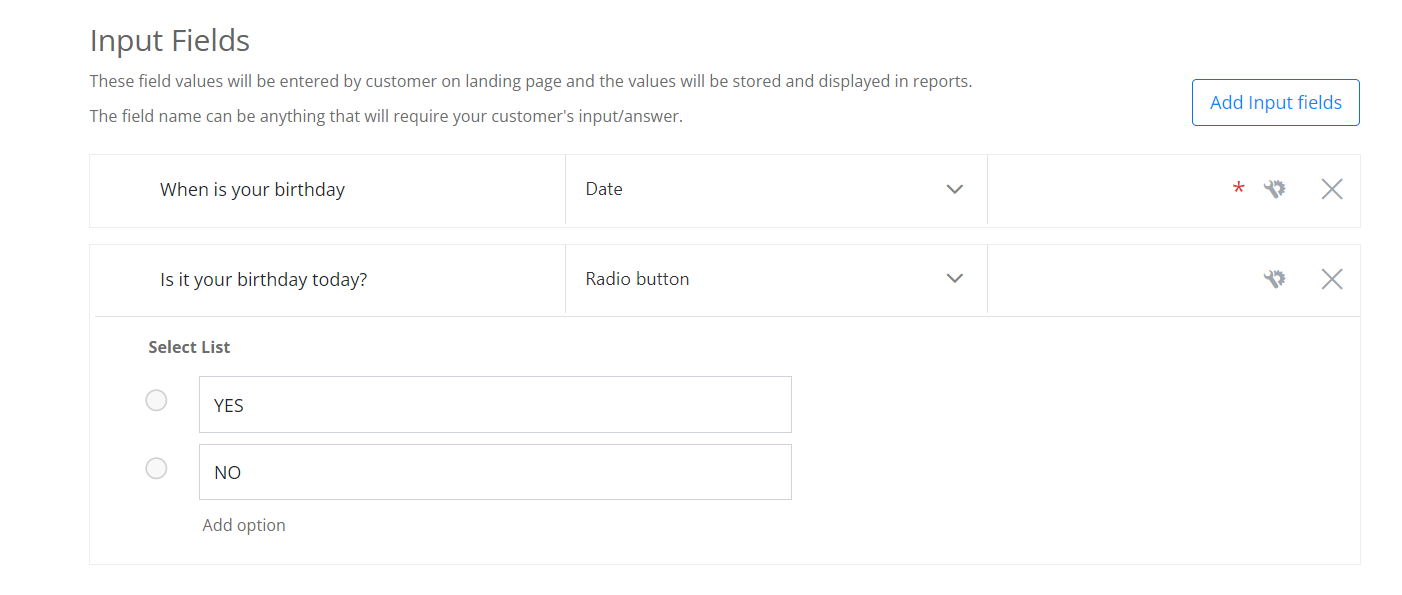Focus the YES option text box
Image resolution: width=1402 pixels, height=595 pixels.
pos(495,404)
